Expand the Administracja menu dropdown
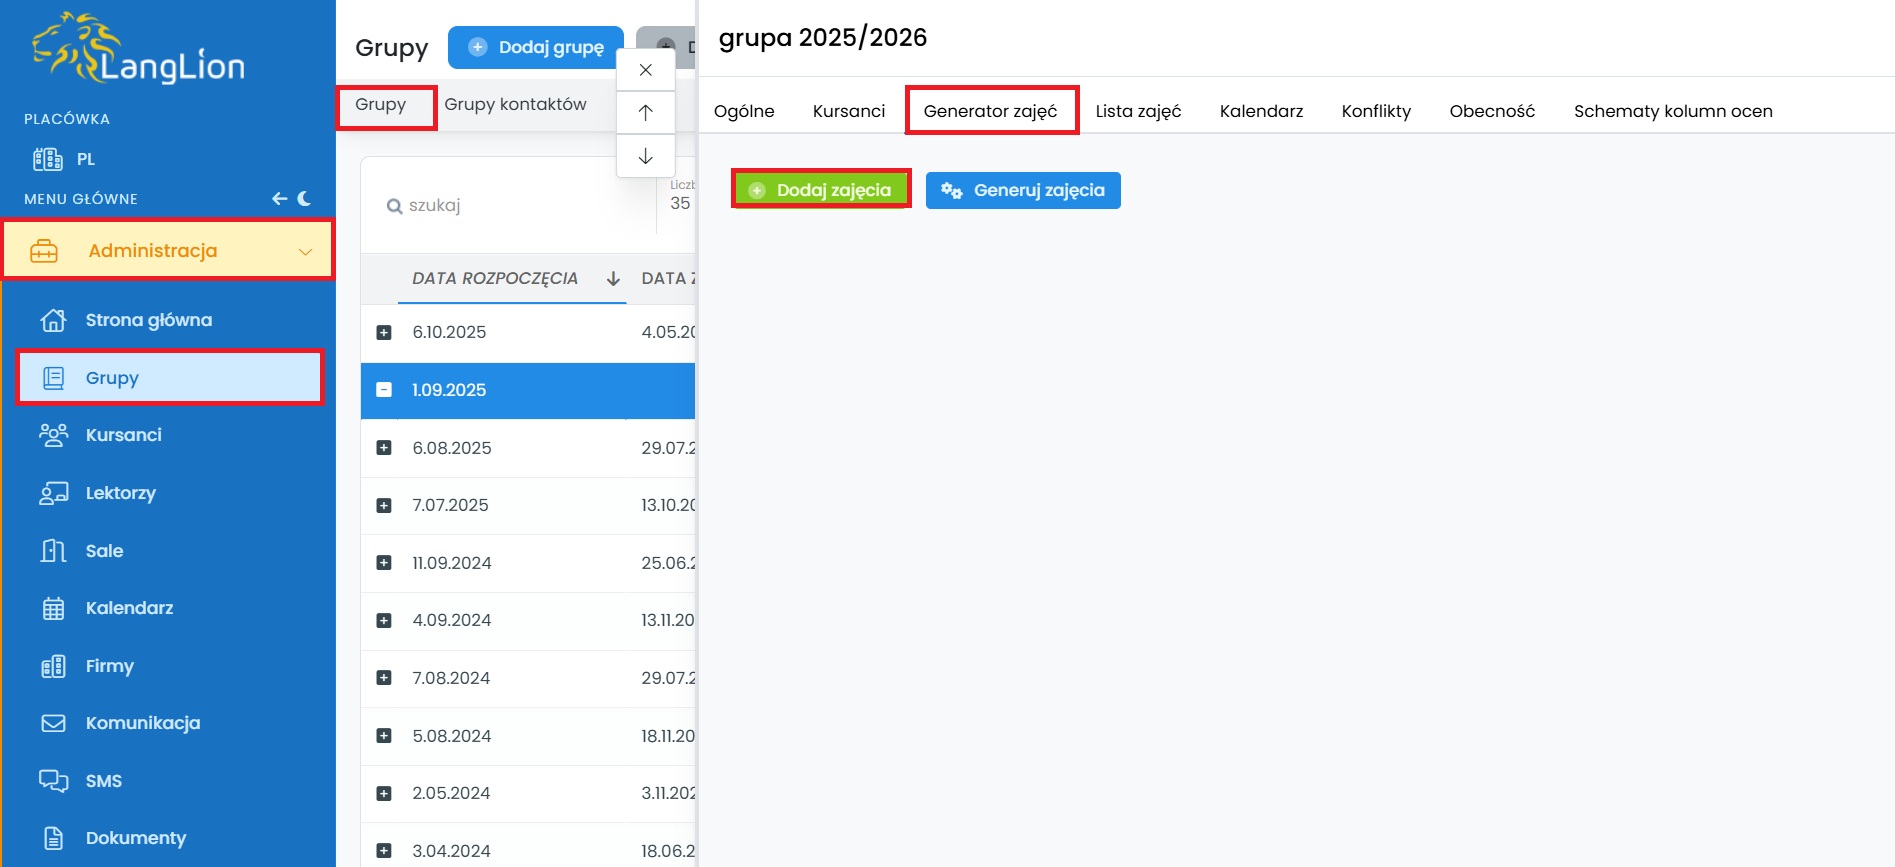The image size is (1895, 867). [305, 251]
